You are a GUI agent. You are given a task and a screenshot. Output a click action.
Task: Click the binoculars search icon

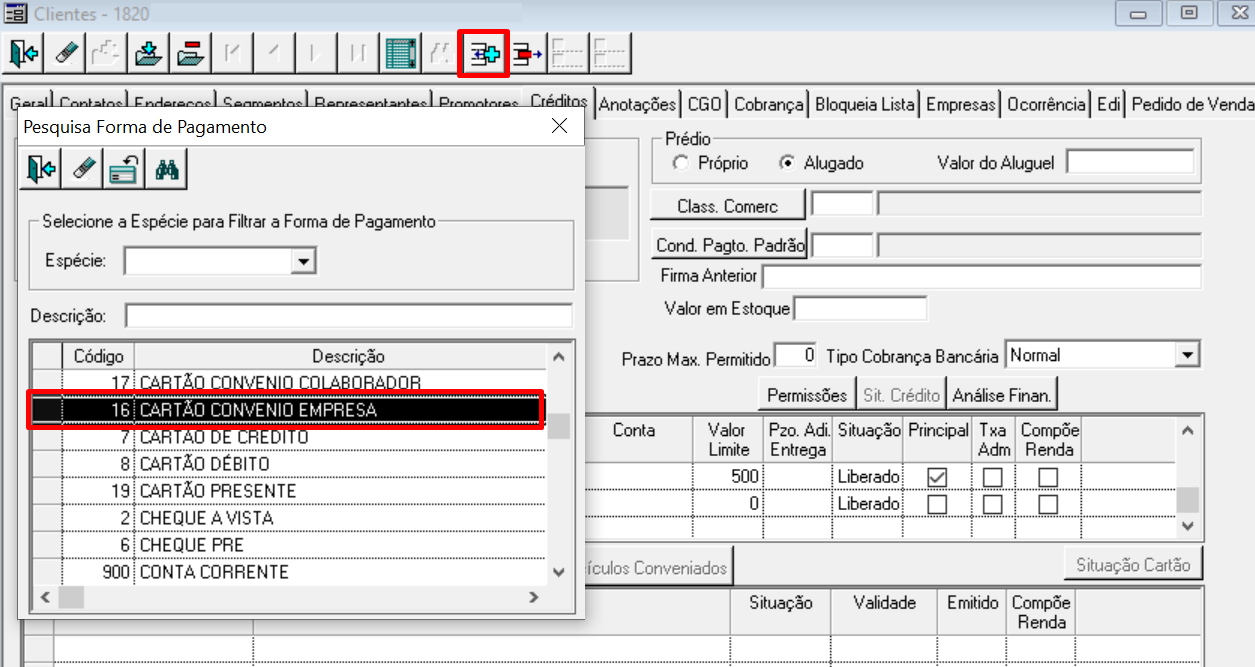pyautogui.click(x=167, y=169)
